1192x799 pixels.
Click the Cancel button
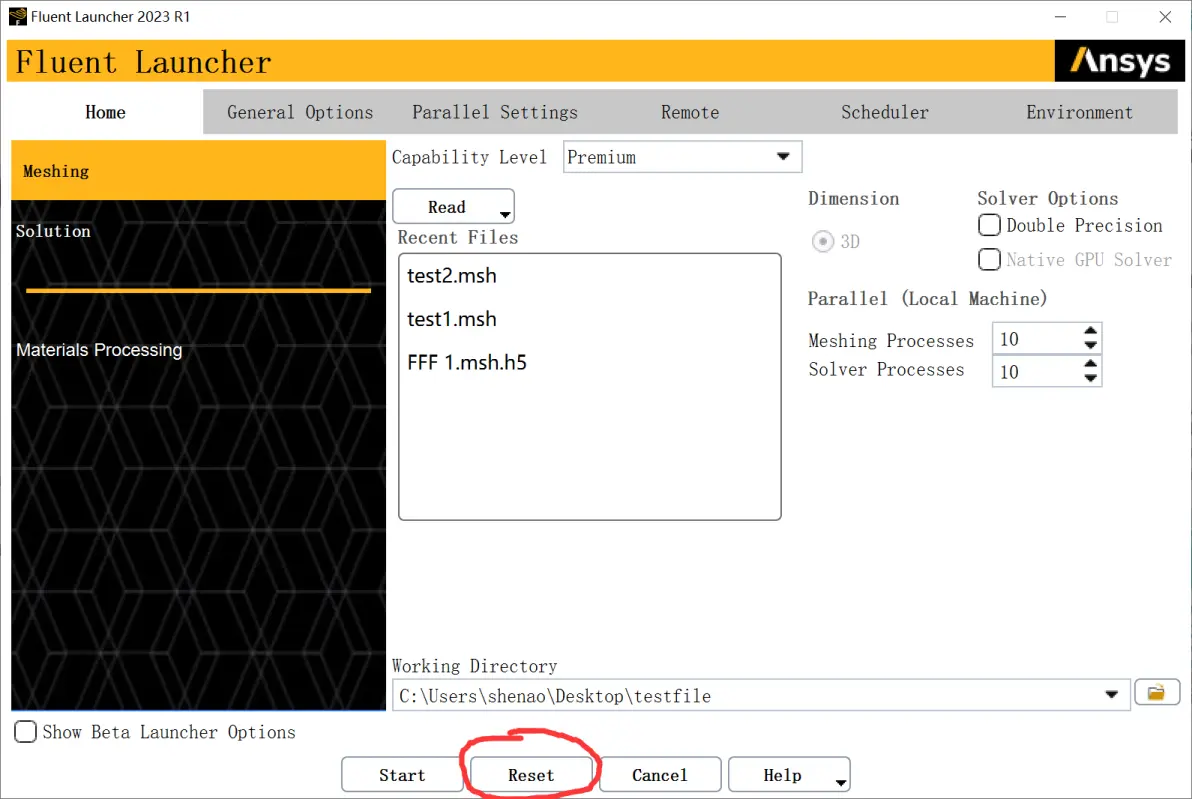coord(660,775)
